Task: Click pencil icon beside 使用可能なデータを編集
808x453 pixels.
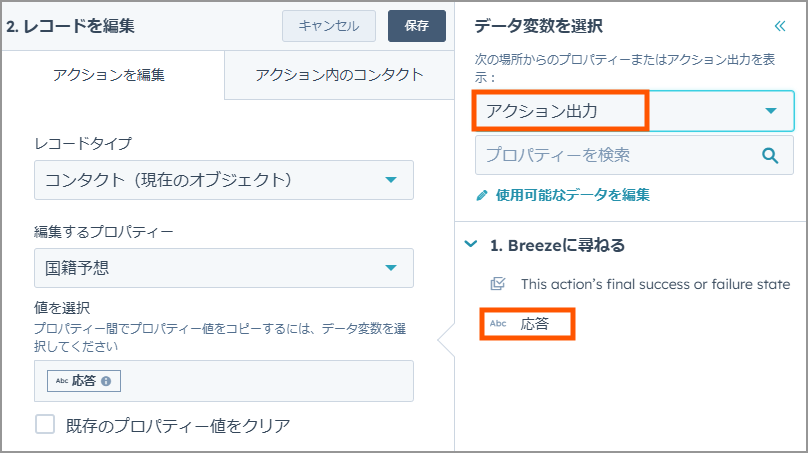Action: coord(482,195)
